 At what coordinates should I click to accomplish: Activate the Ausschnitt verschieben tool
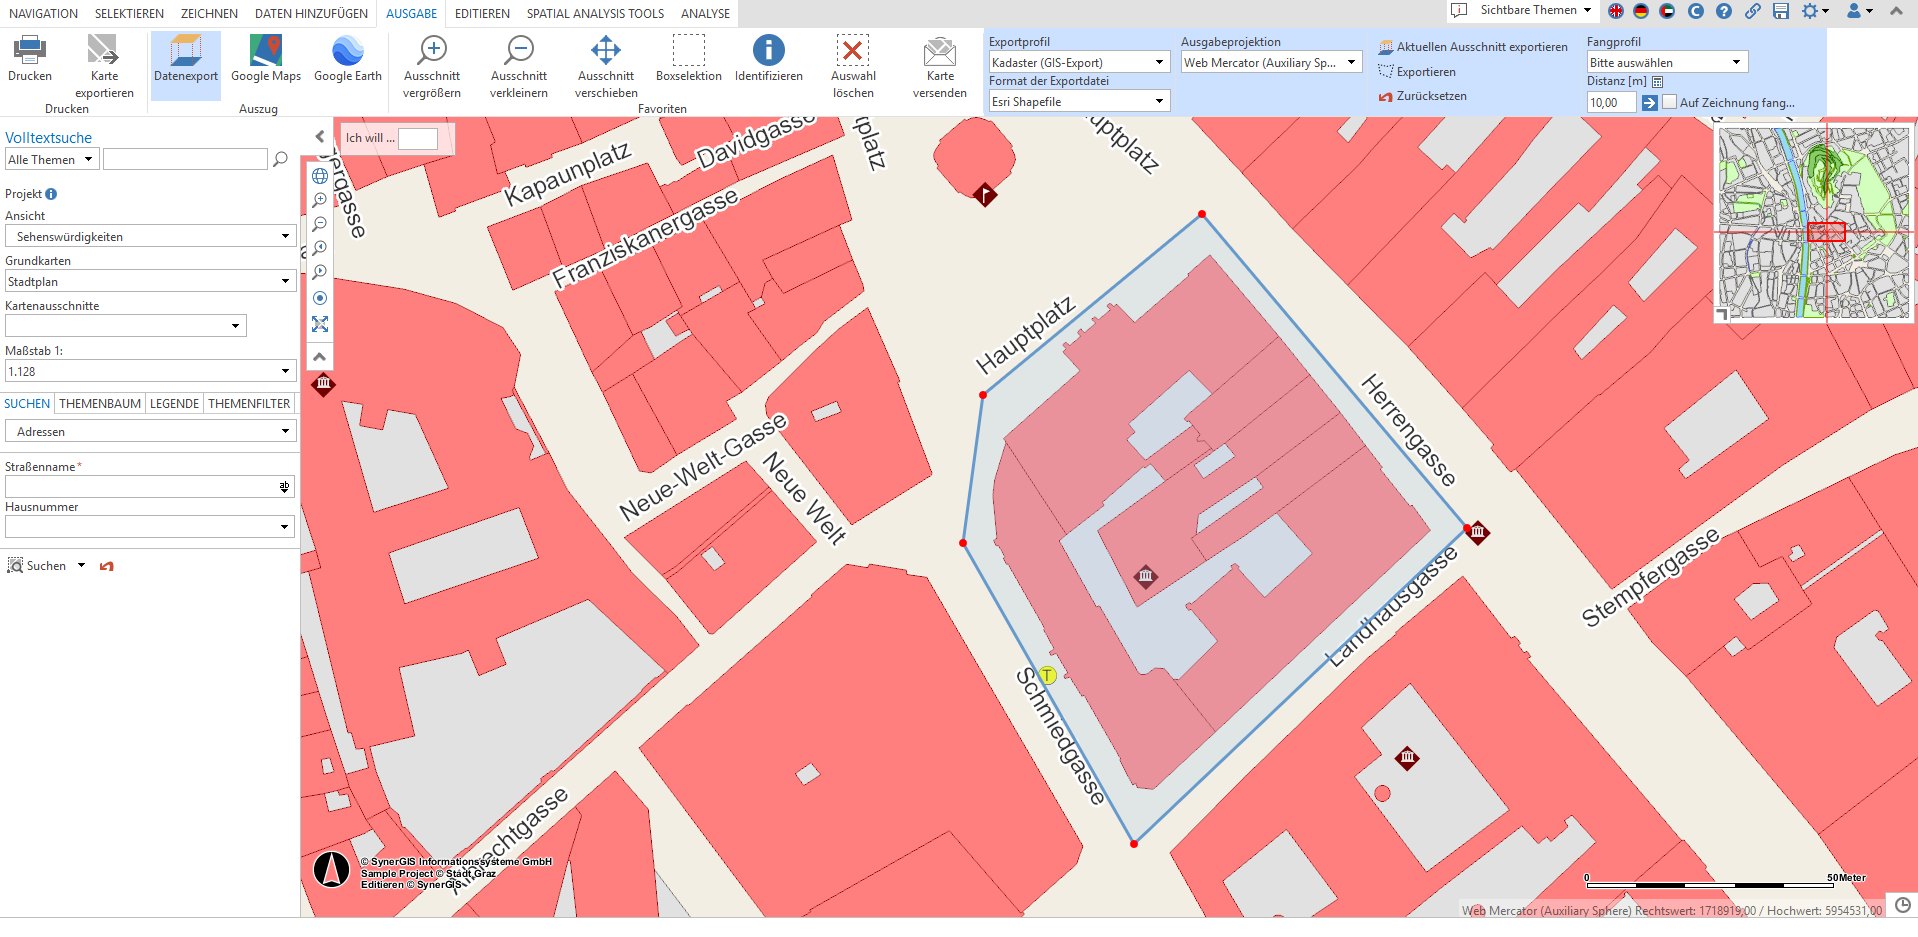pos(605,65)
